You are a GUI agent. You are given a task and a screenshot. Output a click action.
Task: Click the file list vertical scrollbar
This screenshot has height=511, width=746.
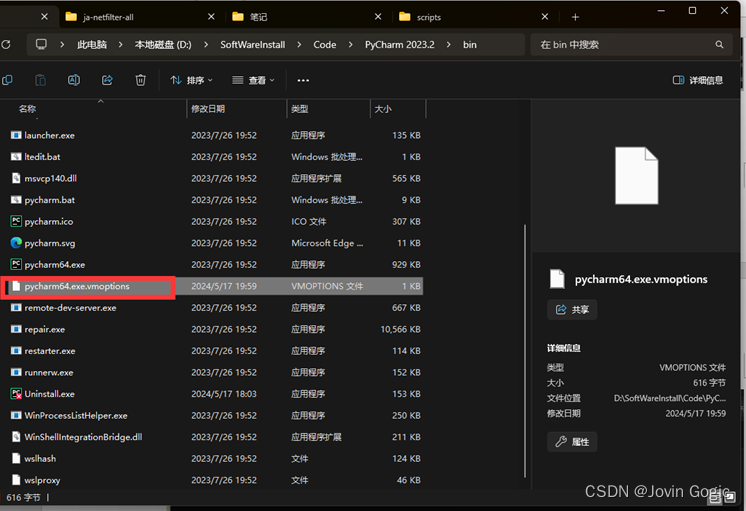[x=525, y=351]
